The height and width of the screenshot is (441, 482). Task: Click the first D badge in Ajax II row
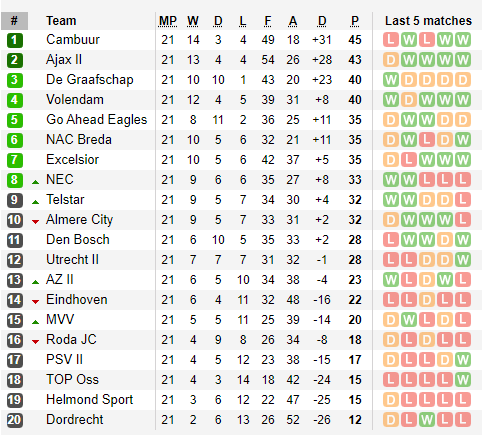tap(391, 60)
